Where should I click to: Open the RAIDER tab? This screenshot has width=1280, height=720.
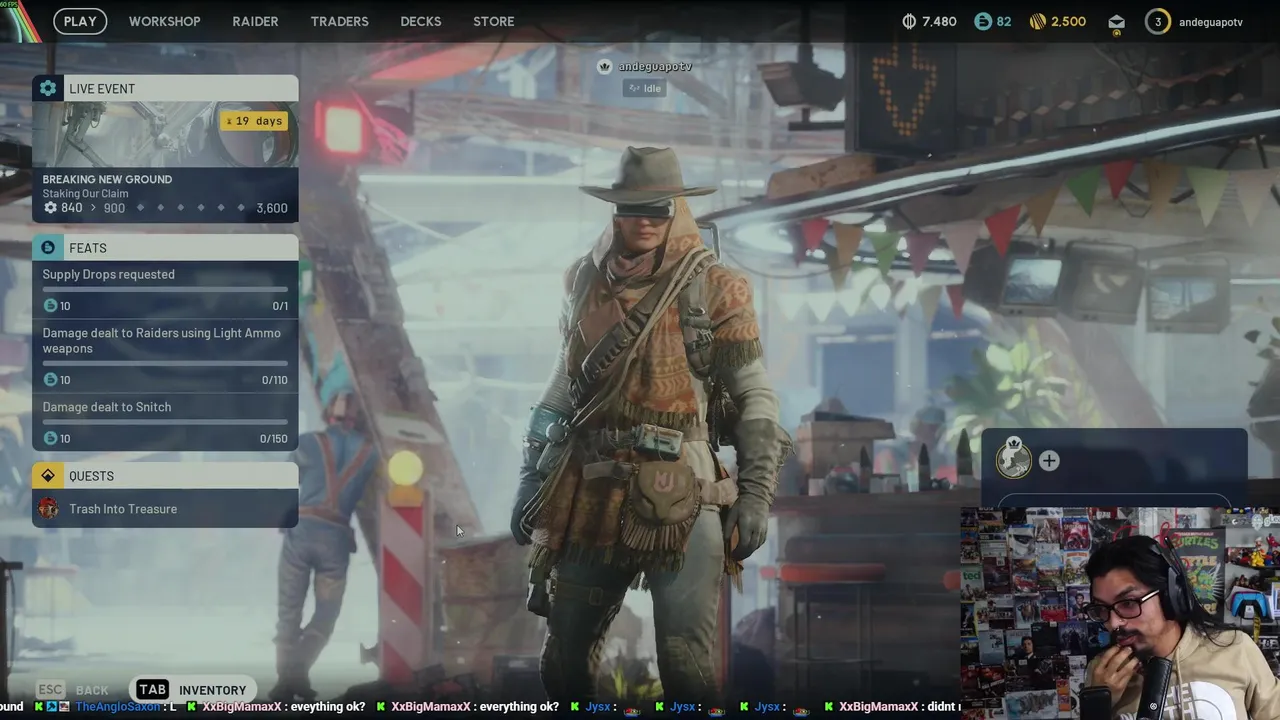[x=255, y=21]
